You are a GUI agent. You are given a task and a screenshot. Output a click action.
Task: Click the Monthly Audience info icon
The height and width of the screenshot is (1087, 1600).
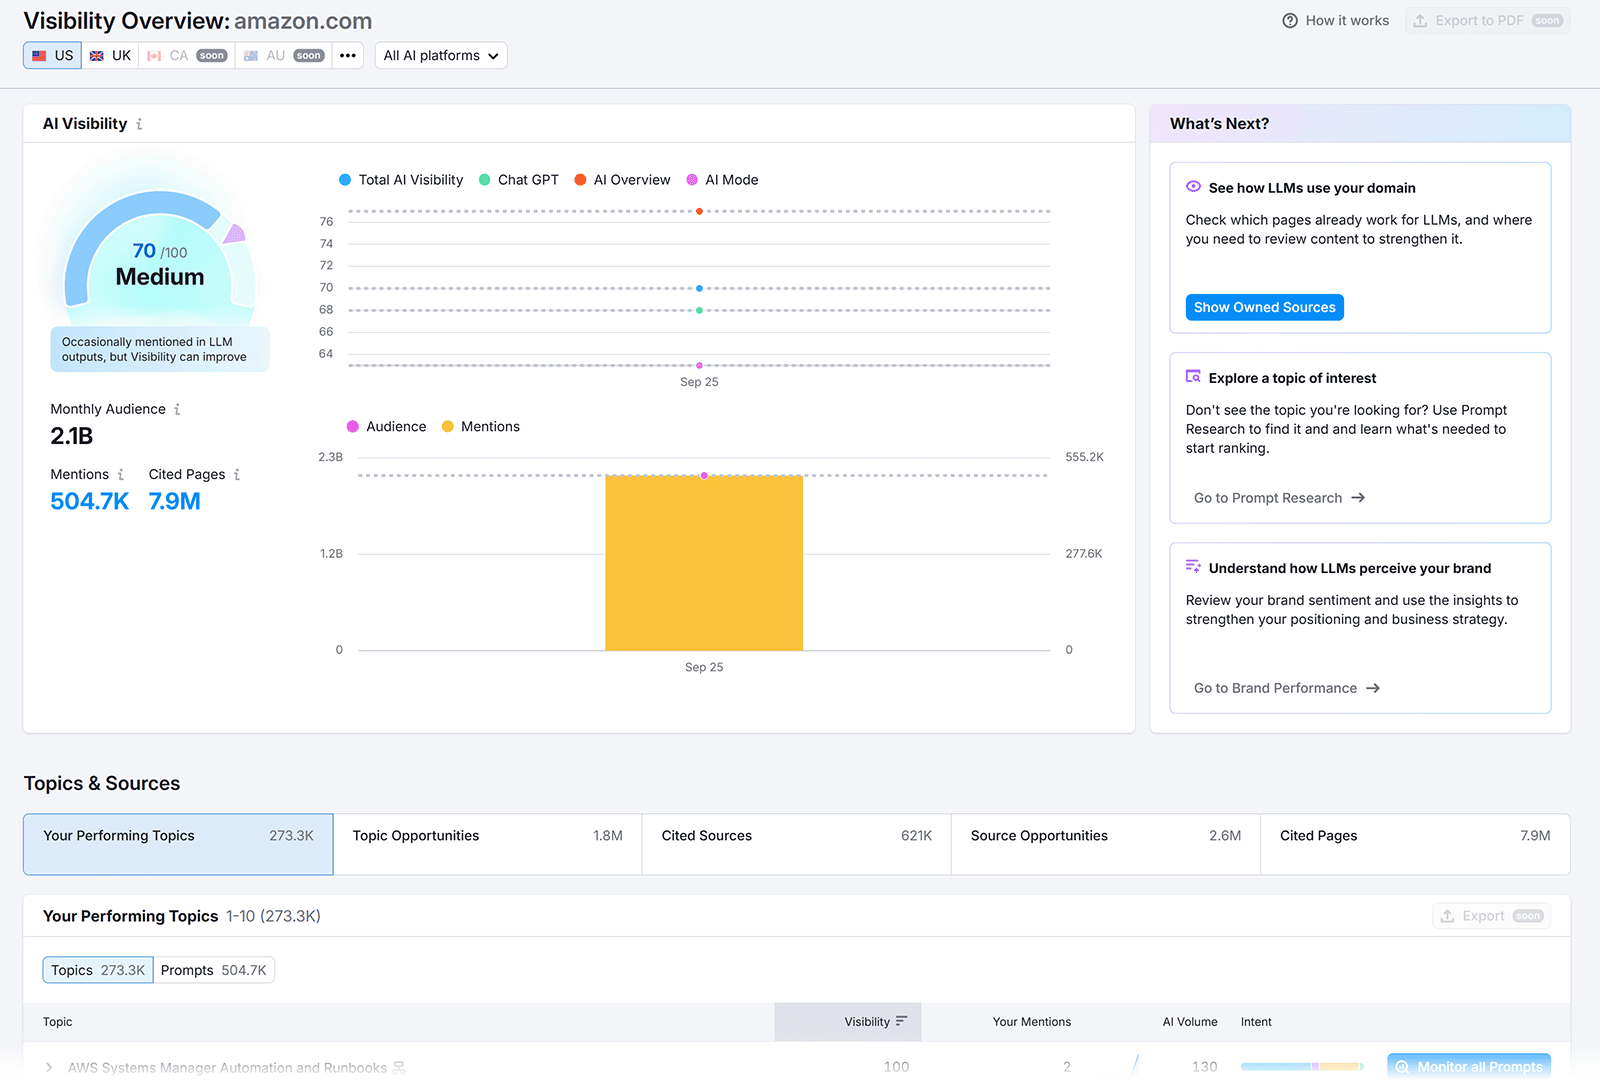point(178,409)
